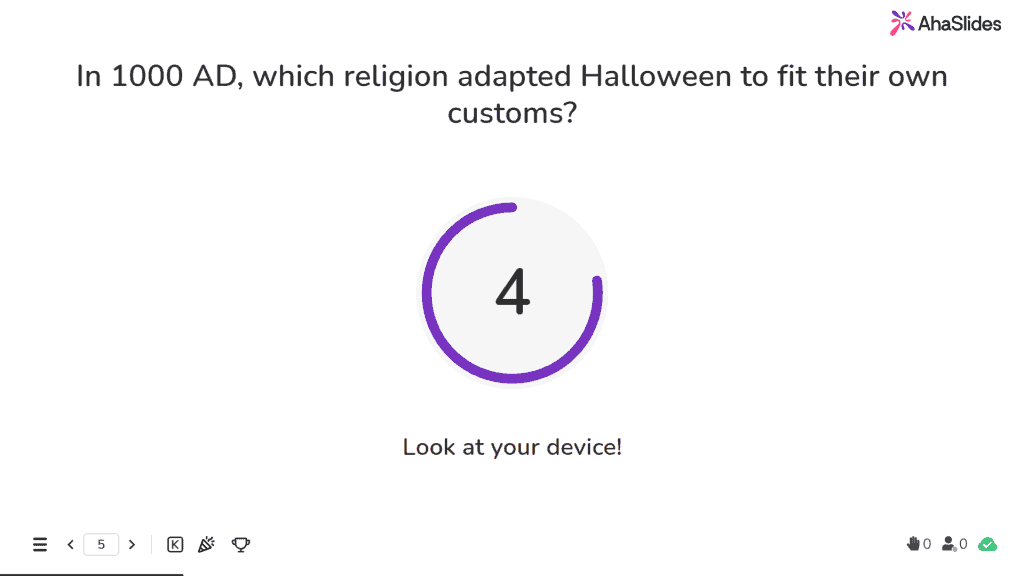Click the participant count 0
The image size is (1024, 576).
(x=963, y=544)
